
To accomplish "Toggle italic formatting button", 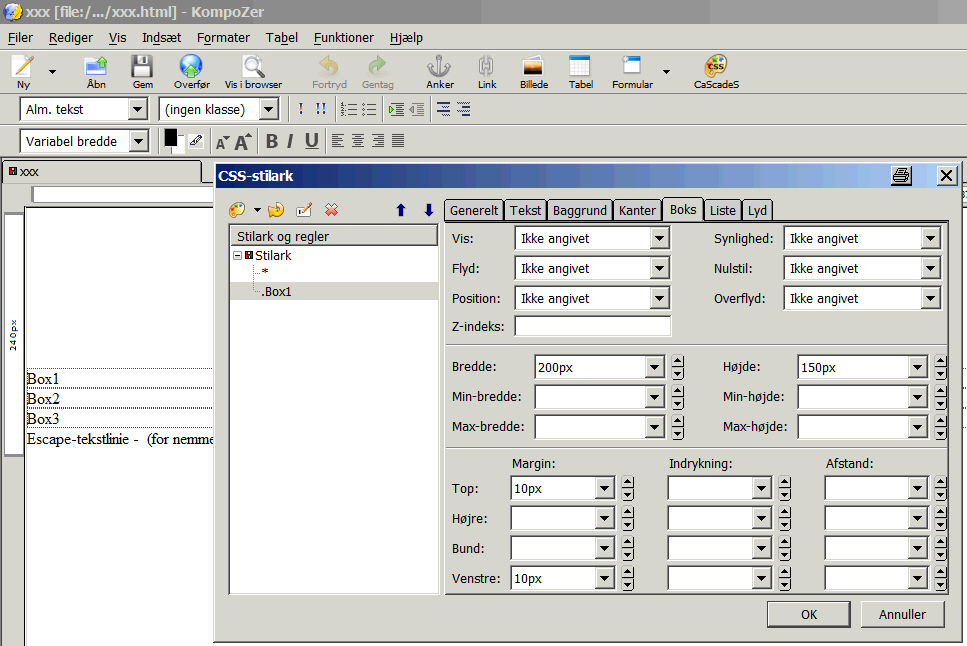I will click(x=290, y=141).
